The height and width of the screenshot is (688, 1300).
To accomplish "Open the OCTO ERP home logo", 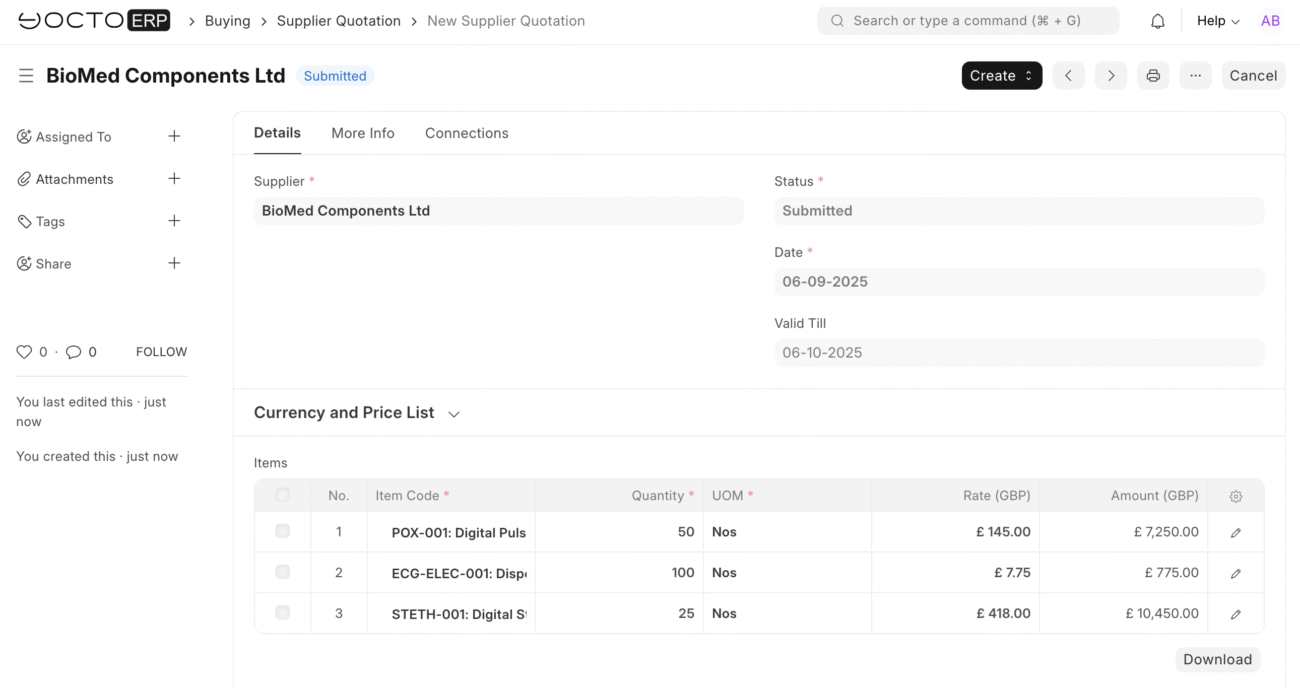I will pyautogui.click(x=95, y=20).
